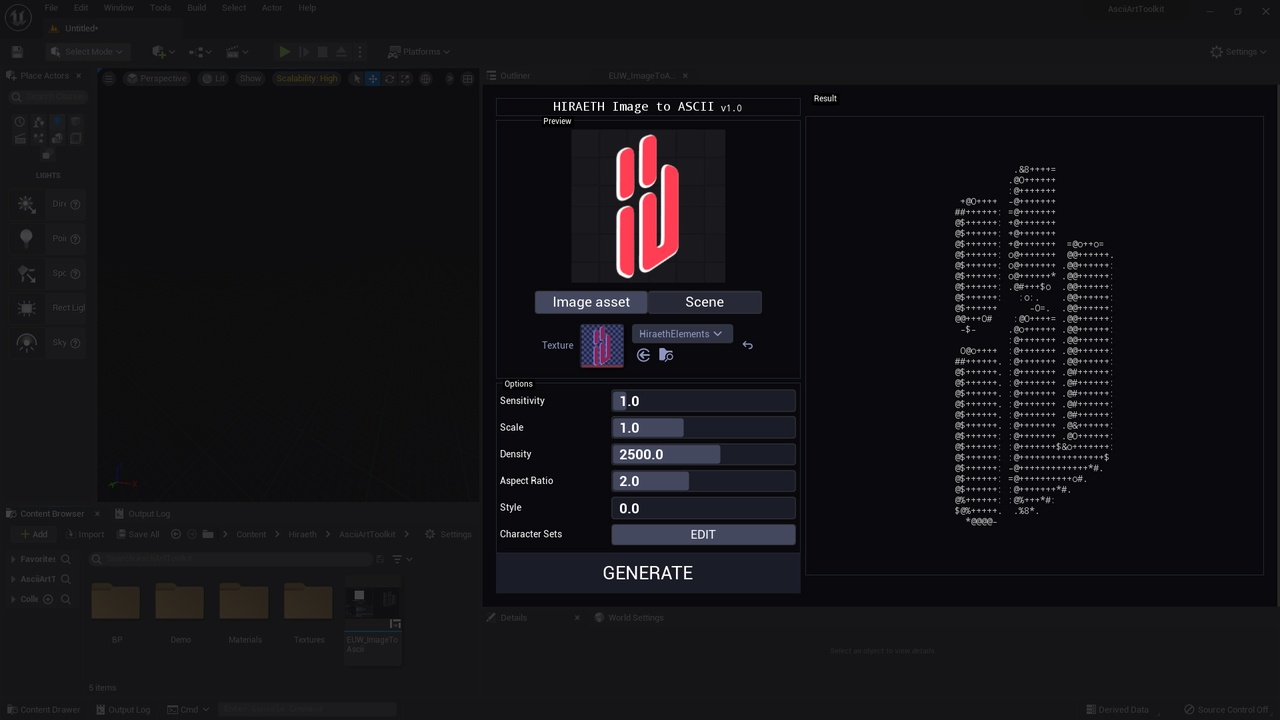Open the Content Drawer
The image size is (1280, 720).
coord(44,710)
